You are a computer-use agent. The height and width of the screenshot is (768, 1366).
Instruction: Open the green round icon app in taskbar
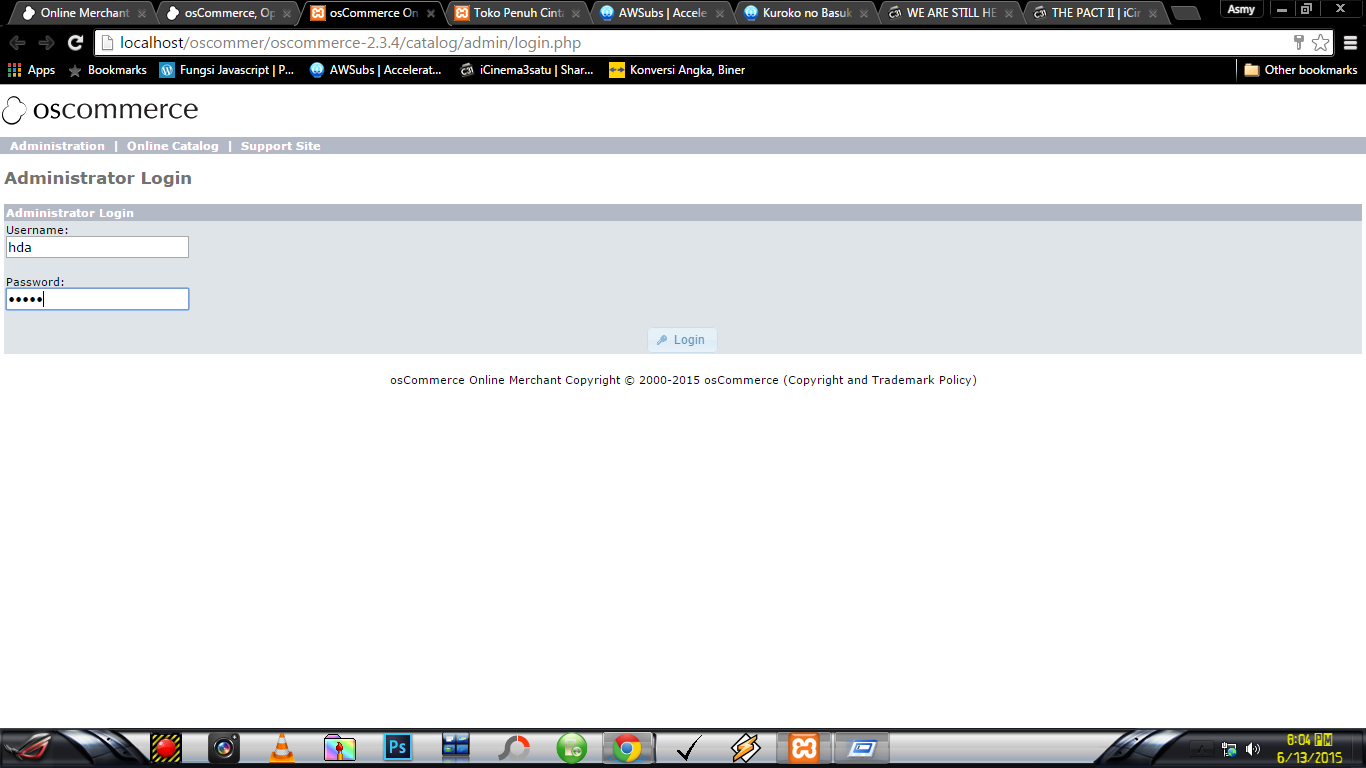(x=572, y=748)
